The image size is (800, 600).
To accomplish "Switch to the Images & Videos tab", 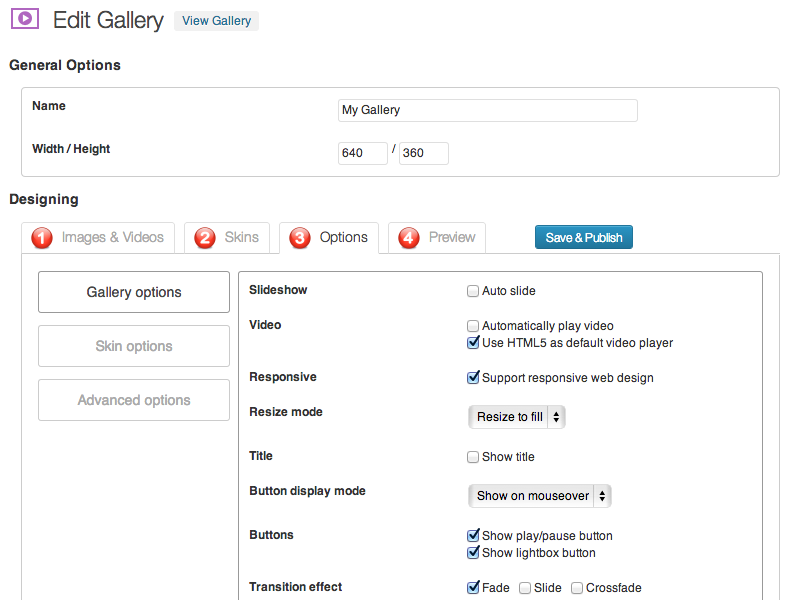I will (112, 237).
